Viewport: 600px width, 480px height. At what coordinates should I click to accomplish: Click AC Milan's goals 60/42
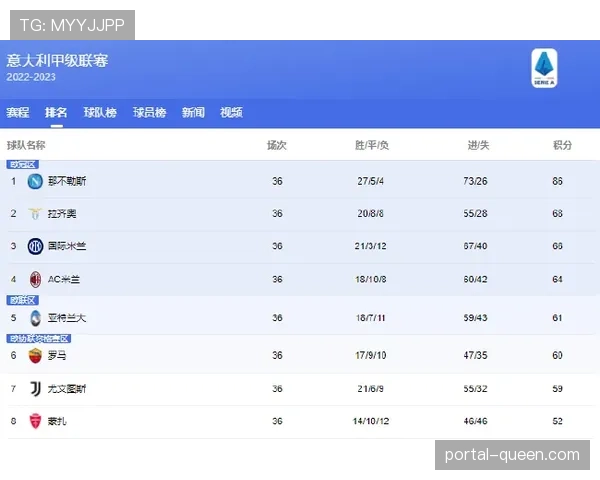point(475,279)
